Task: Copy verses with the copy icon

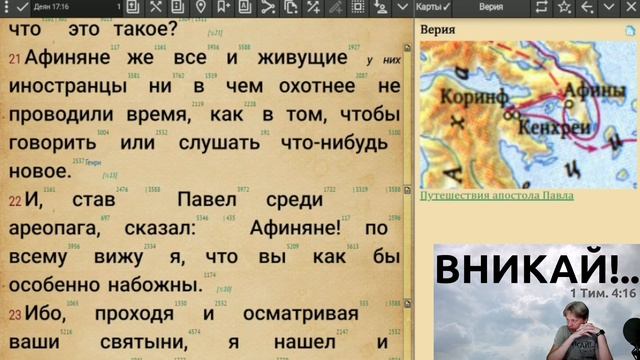Action: tap(291, 7)
